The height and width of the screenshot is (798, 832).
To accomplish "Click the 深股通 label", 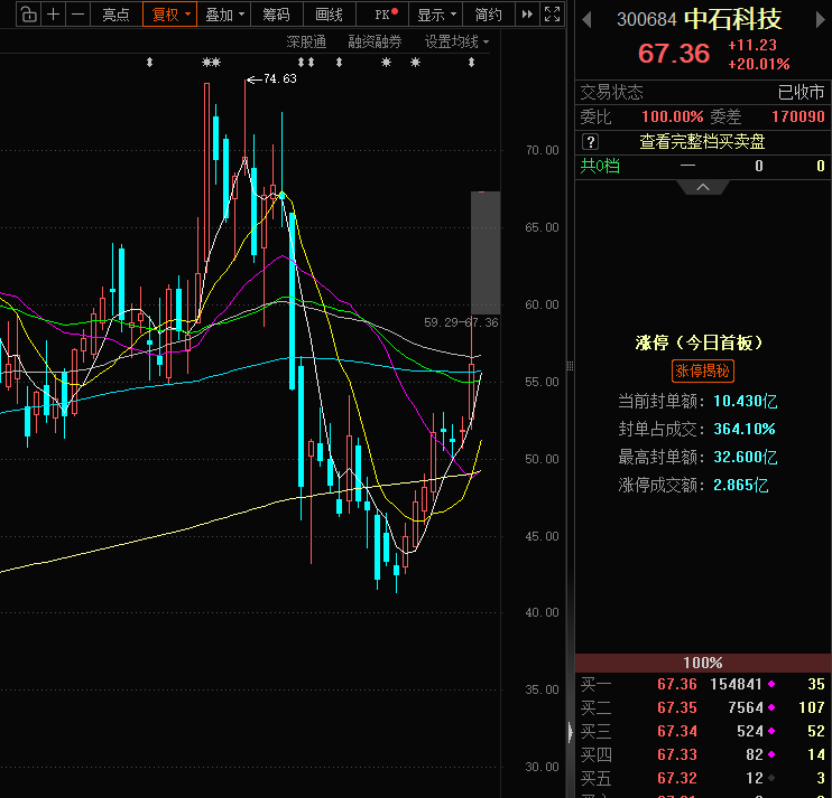I will [306, 42].
